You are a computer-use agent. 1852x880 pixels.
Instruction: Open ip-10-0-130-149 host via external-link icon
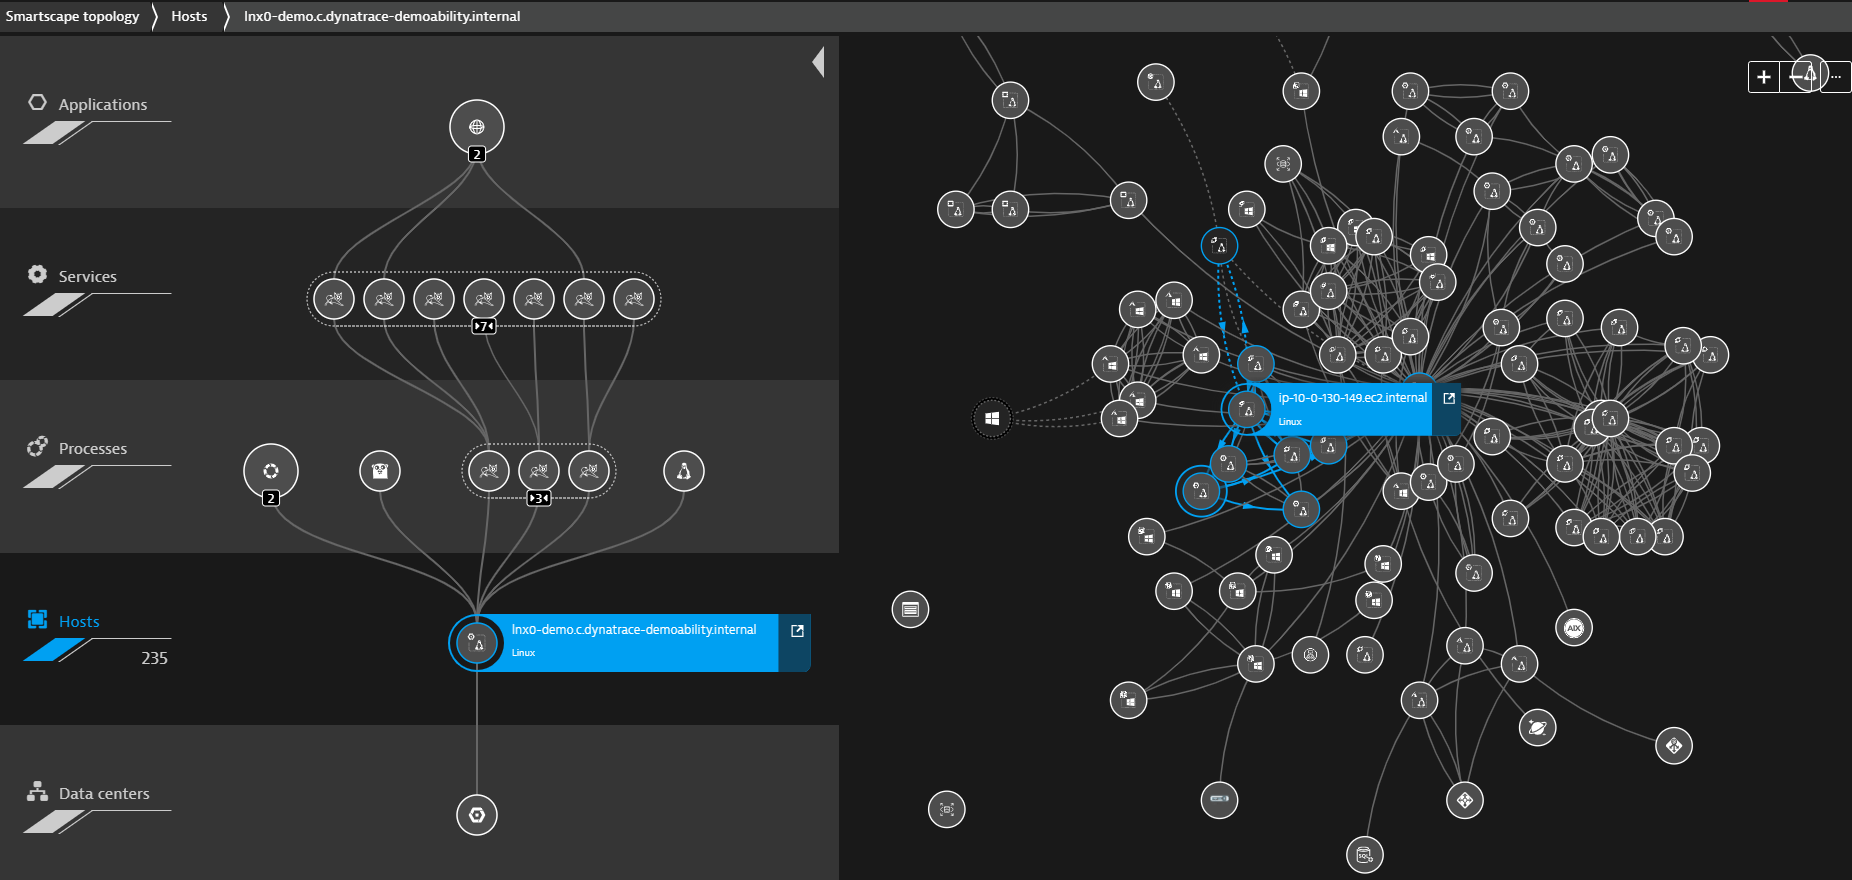coord(1448,398)
